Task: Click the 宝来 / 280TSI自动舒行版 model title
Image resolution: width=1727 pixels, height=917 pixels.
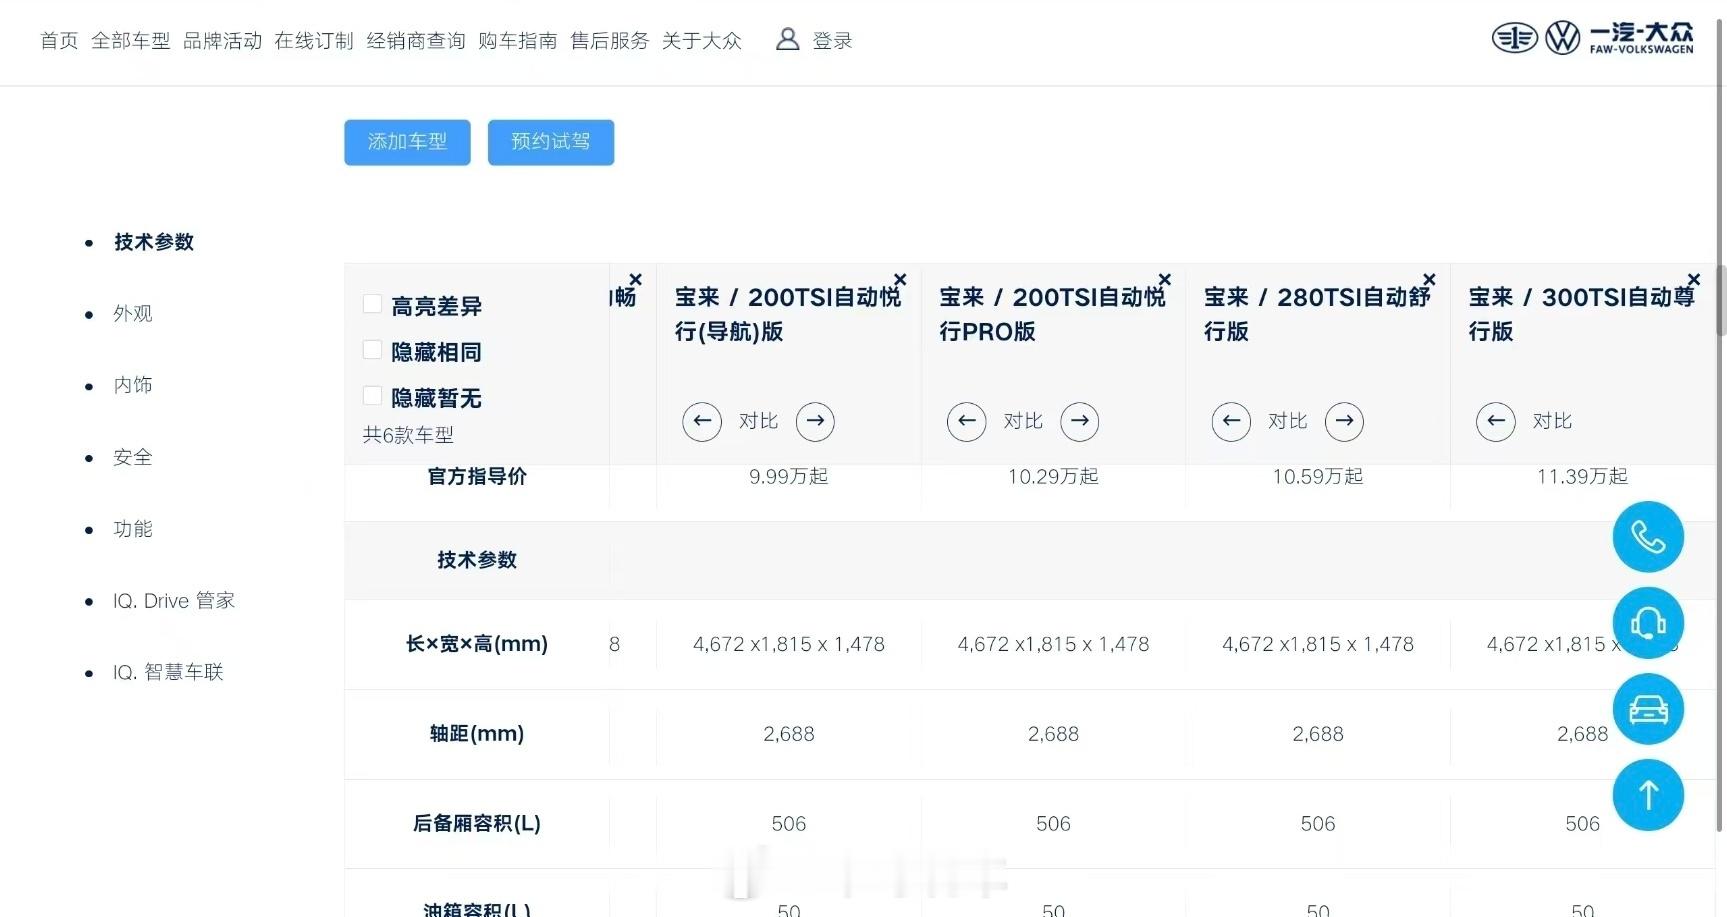Action: [x=1317, y=314]
